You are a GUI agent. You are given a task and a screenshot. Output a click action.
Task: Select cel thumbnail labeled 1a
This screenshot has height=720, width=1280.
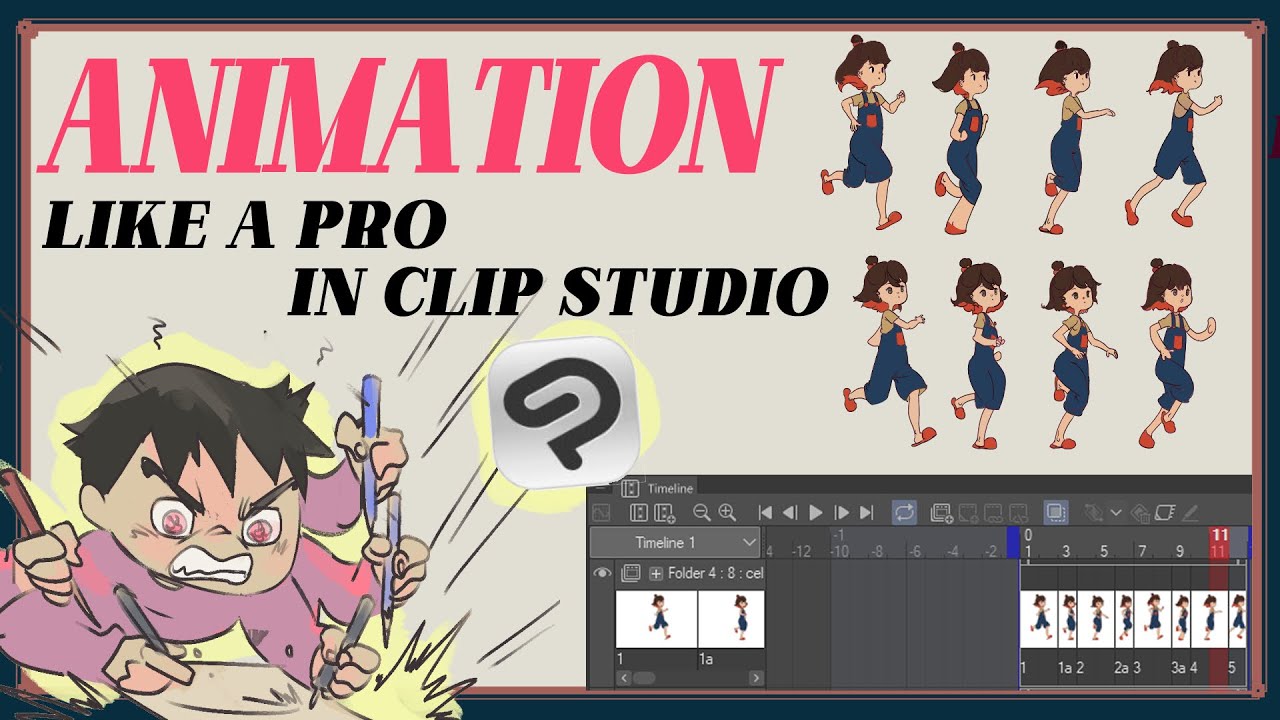coord(731,619)
